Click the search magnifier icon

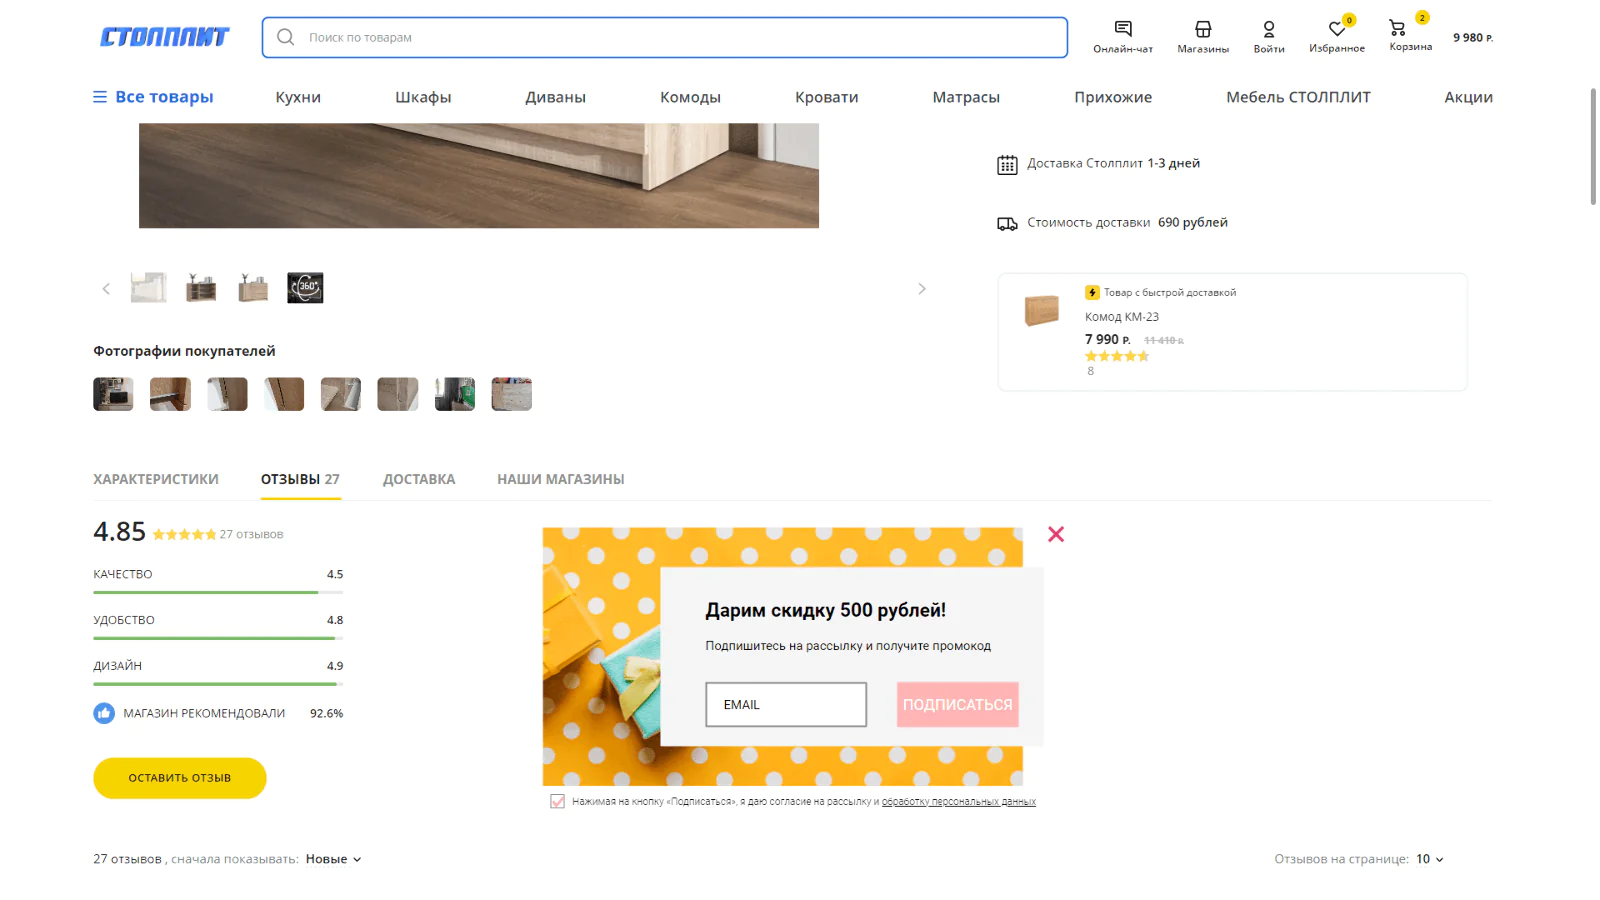point(286,37)
